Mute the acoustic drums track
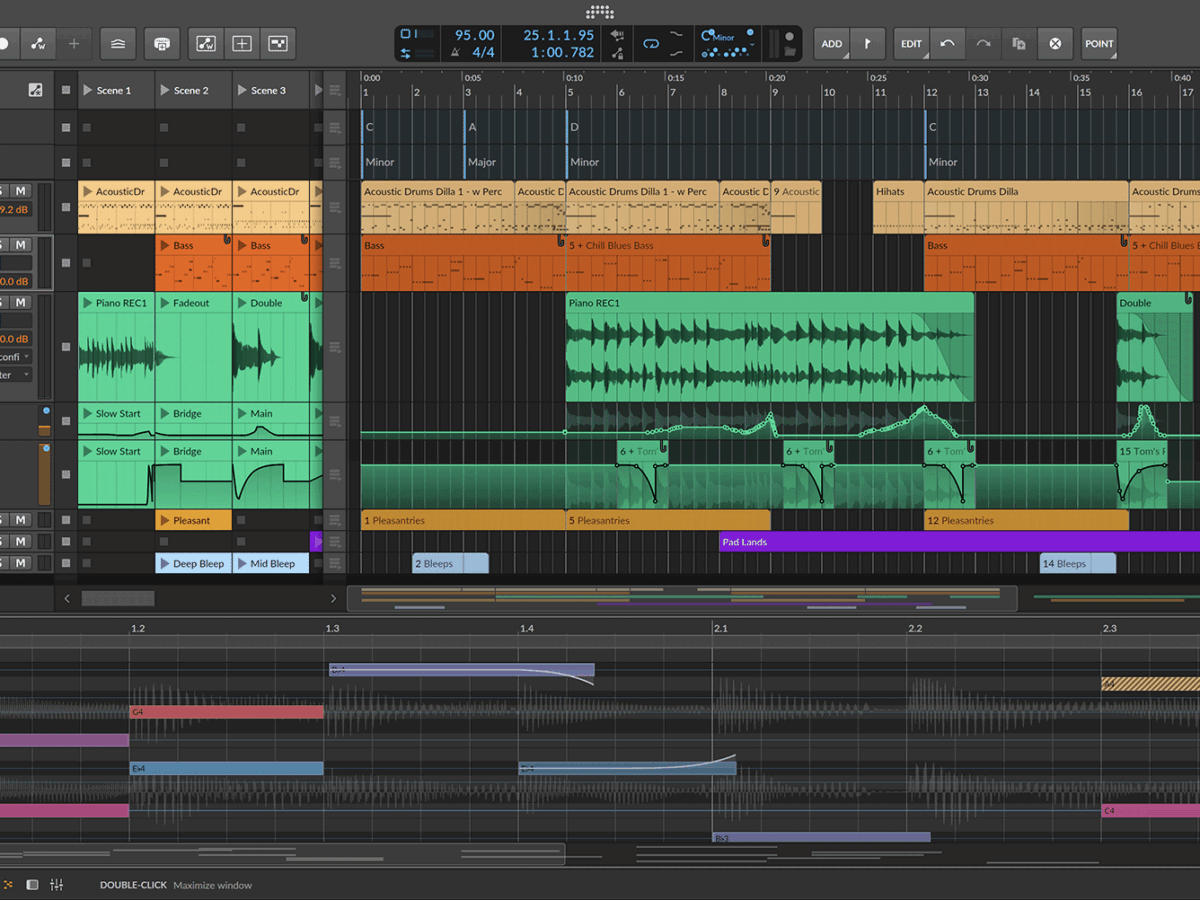 (20, 191)
